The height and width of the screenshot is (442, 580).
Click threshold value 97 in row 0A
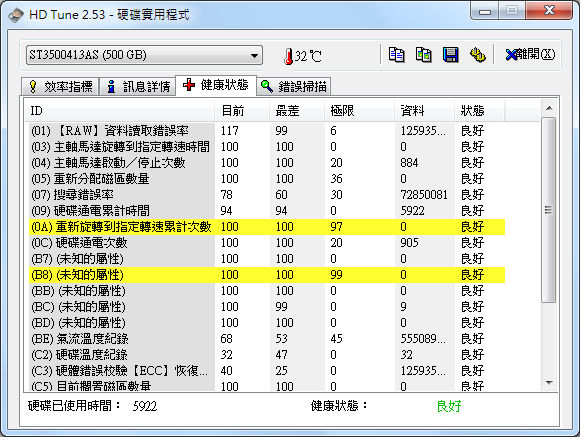[x=336, y=227]
